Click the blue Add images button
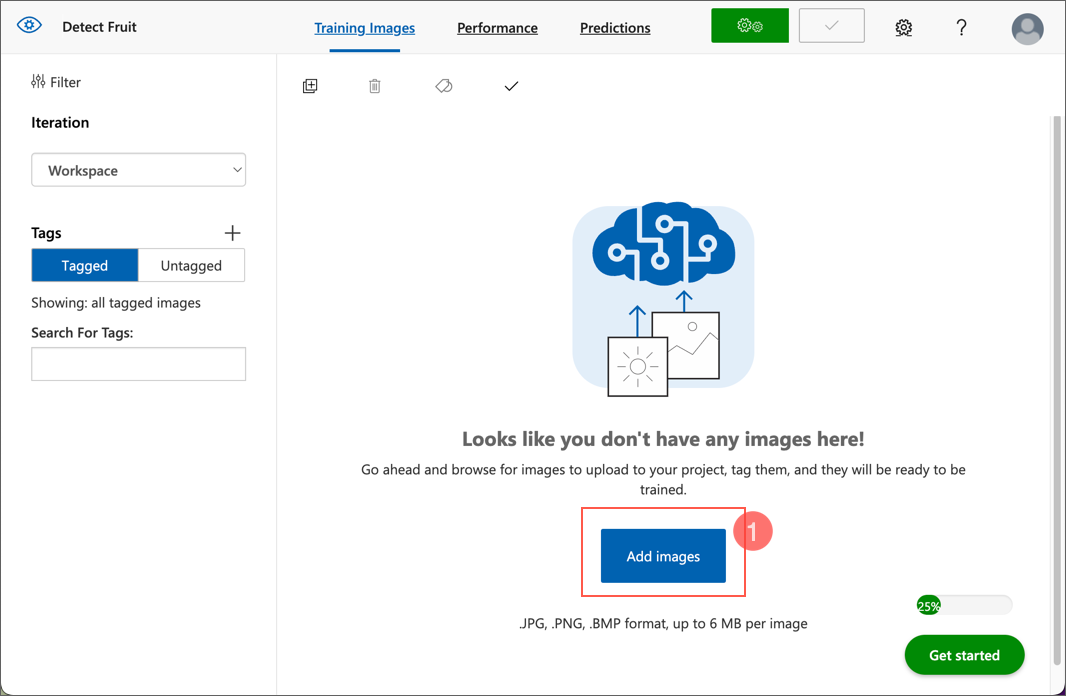 coord(663,555)
